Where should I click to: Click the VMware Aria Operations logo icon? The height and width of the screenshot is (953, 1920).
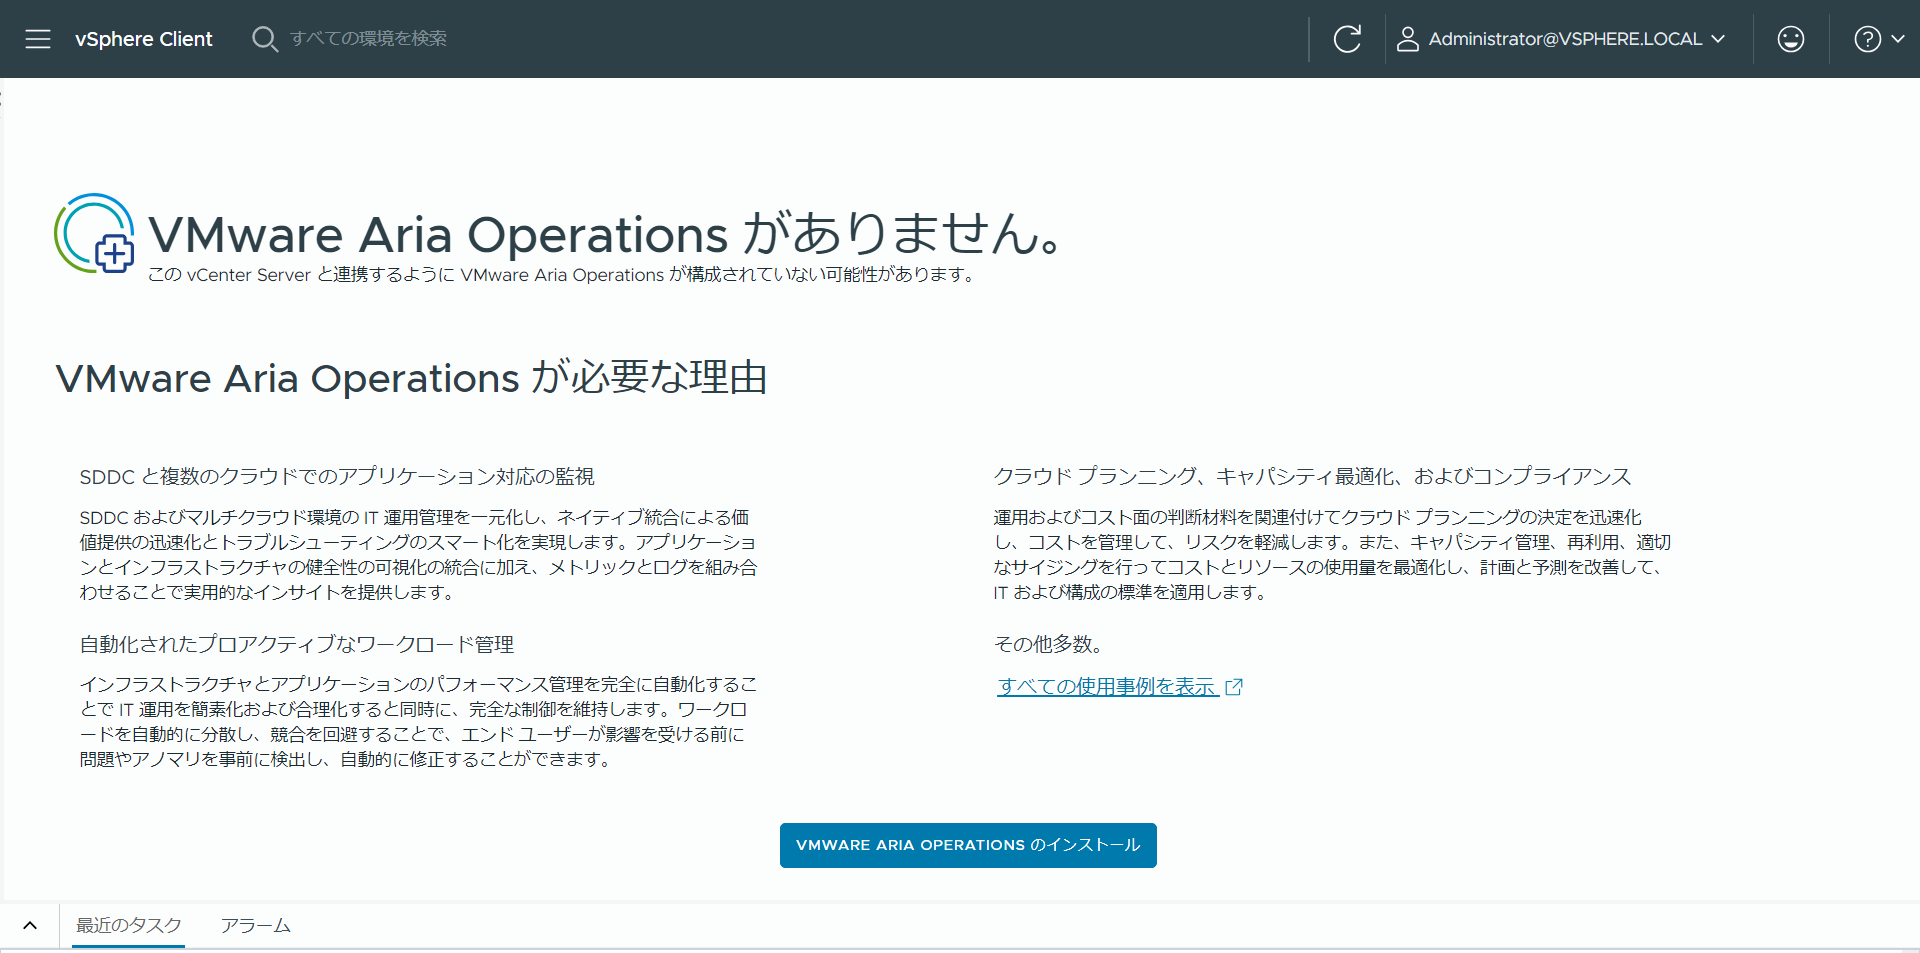(95, 233)
